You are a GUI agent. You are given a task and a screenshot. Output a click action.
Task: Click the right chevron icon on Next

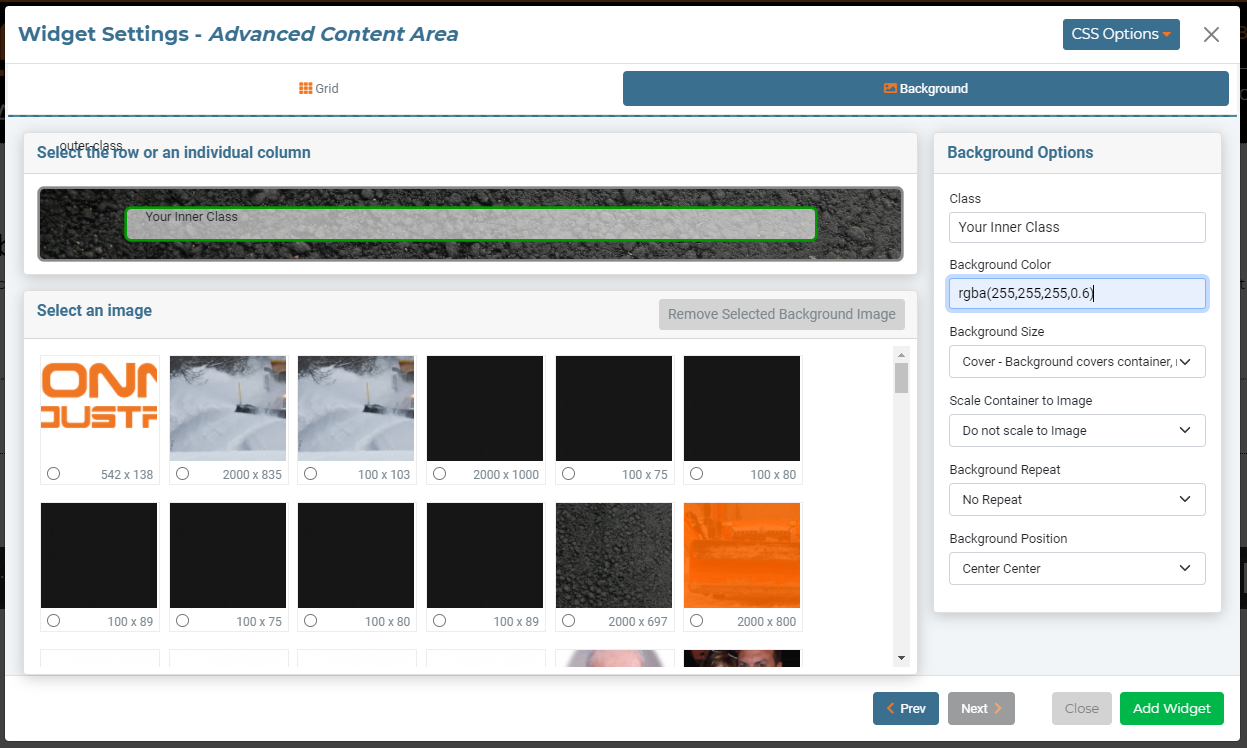[998, 708]
